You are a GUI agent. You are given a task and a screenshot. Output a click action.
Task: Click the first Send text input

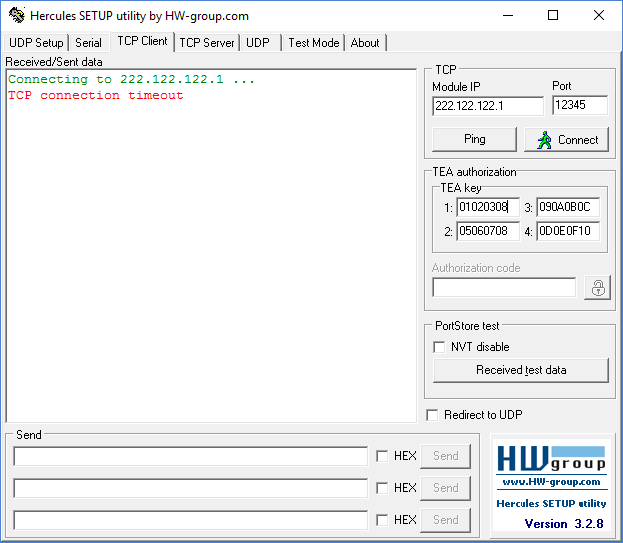coord(191,456)
